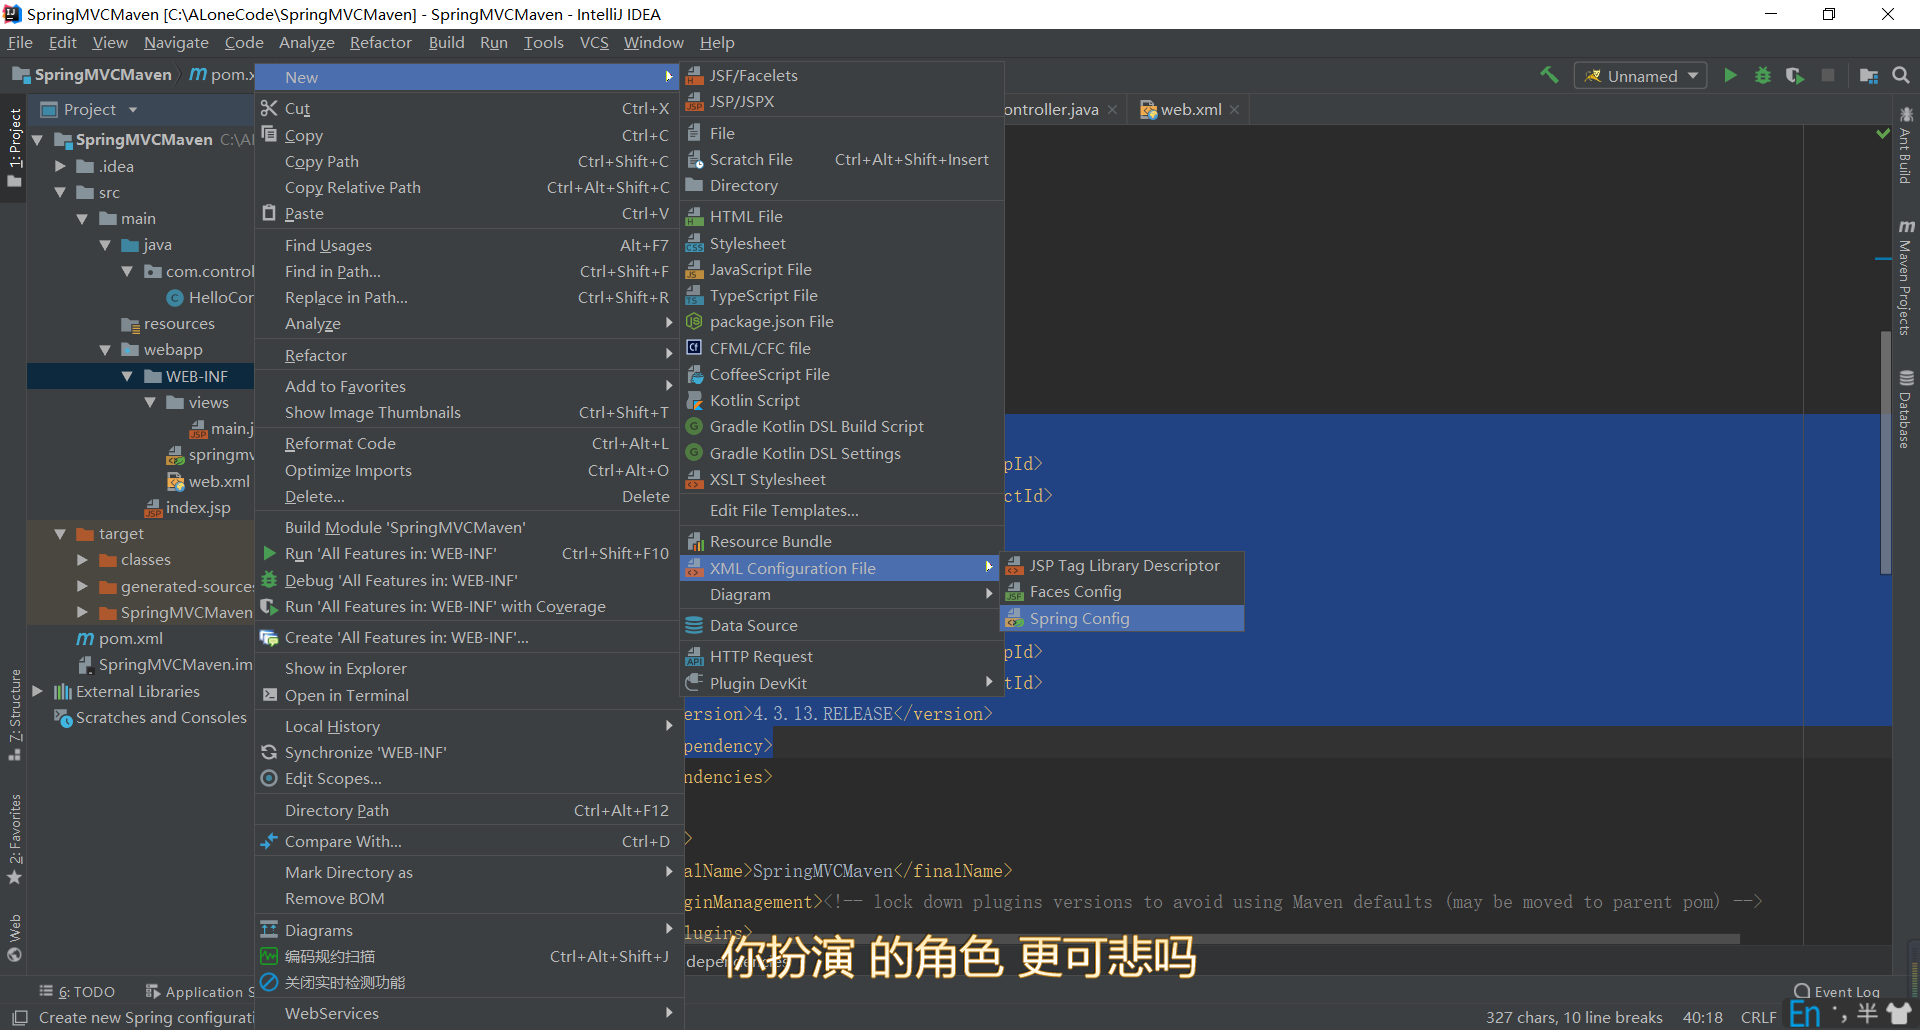Open Project Structure toolbar icon
Screen dimensions: 1920x1030
tap(1868, 75)
